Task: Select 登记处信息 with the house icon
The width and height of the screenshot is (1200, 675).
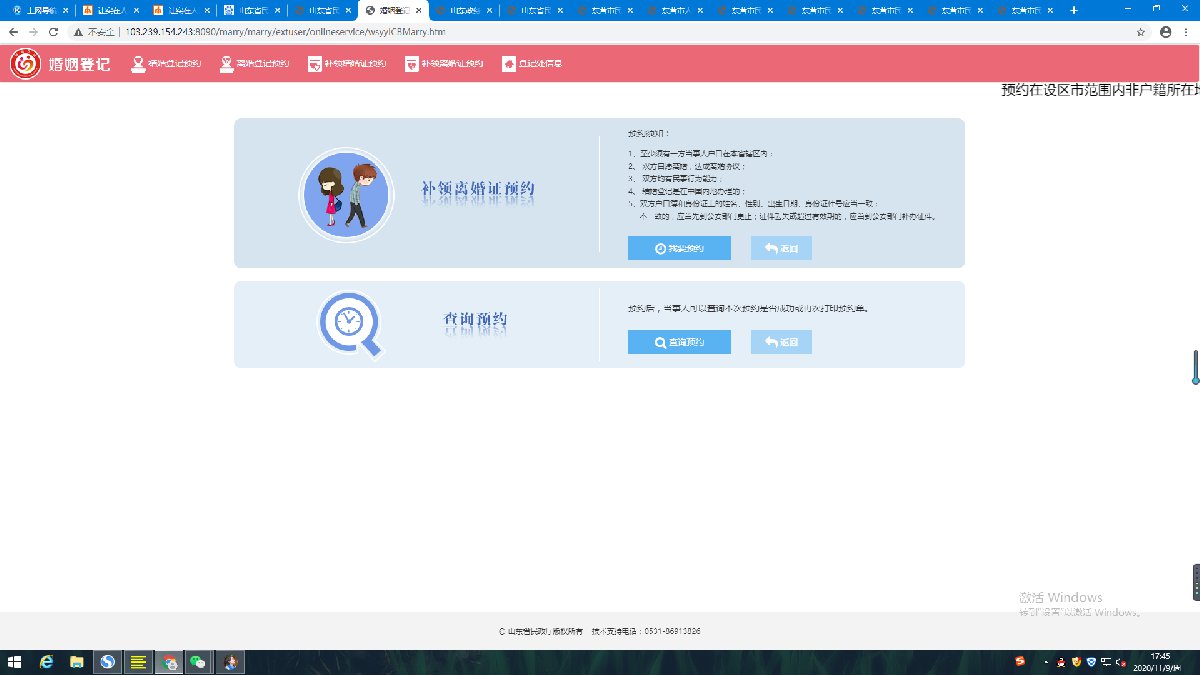Action: [x=532, y=64]
